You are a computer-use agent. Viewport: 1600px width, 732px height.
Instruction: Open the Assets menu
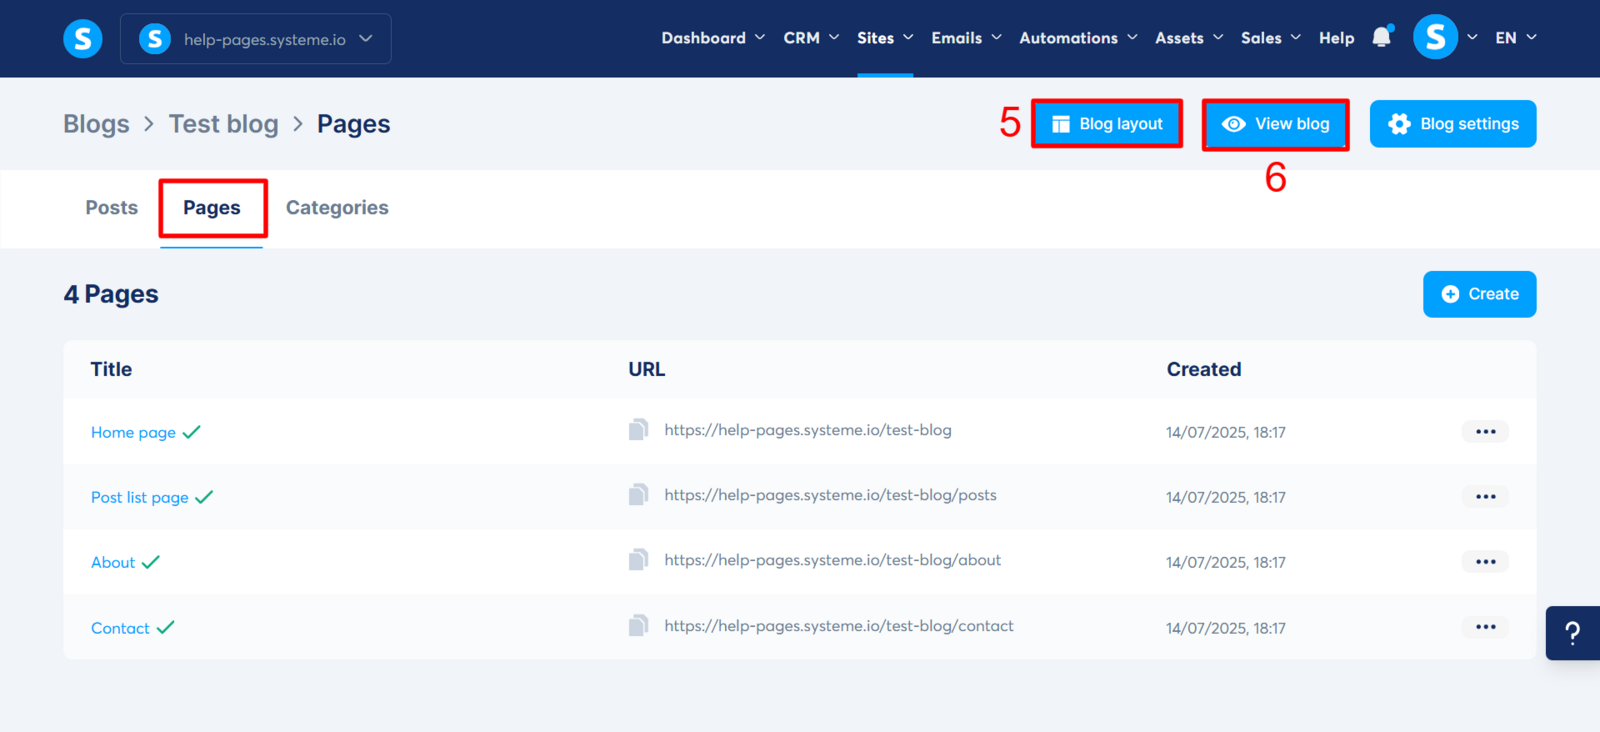pos(1189,37)
